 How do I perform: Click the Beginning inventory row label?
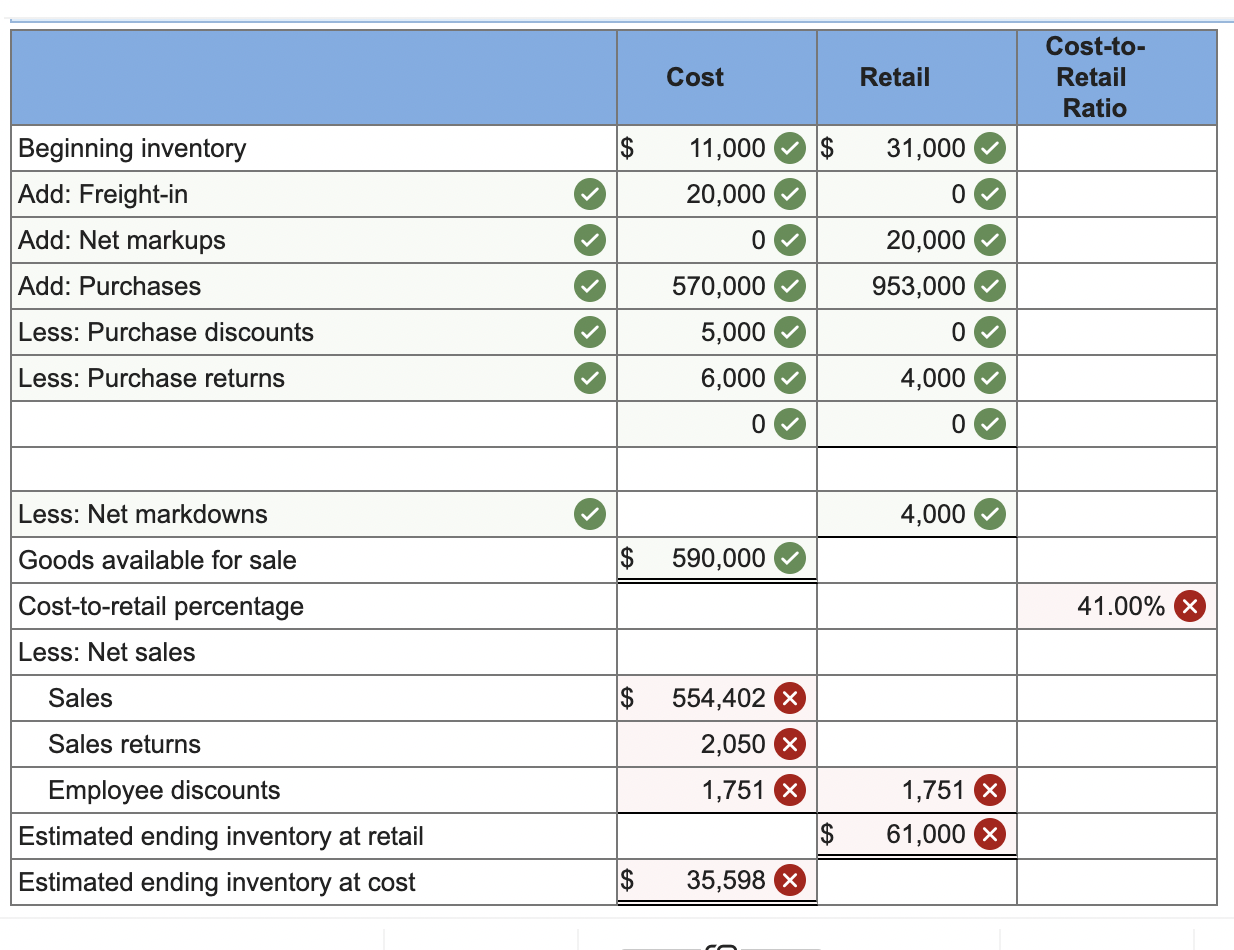[132, 148]
